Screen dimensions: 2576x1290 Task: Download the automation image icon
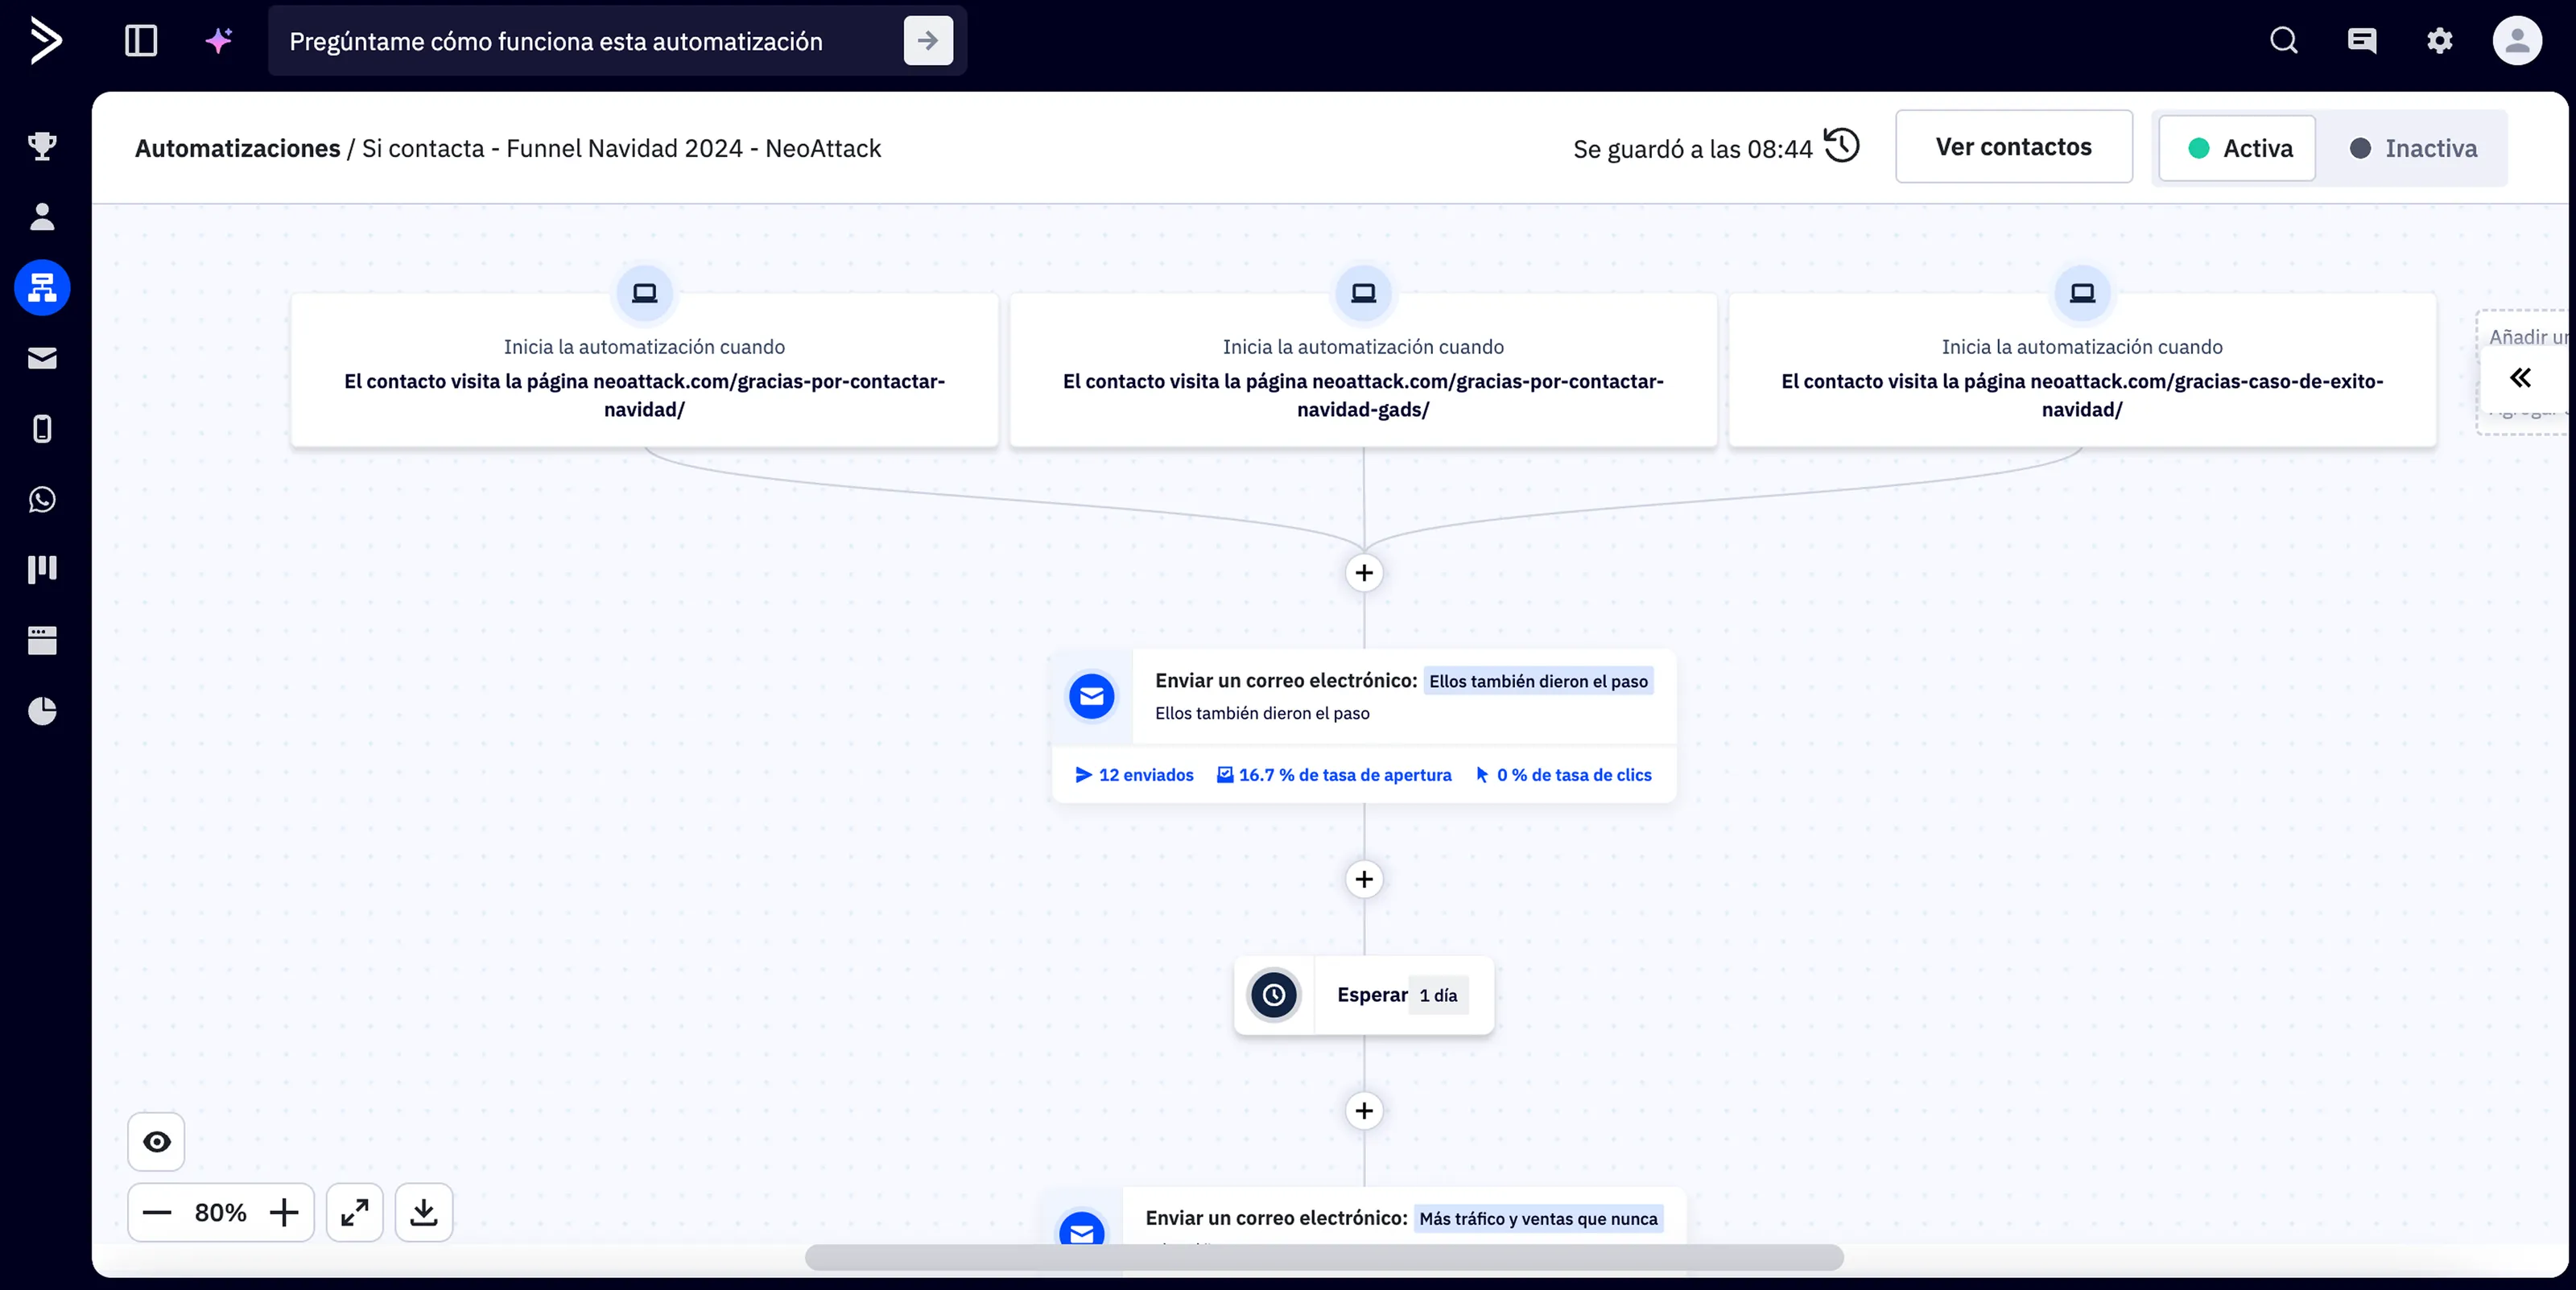coord(424,1213)
